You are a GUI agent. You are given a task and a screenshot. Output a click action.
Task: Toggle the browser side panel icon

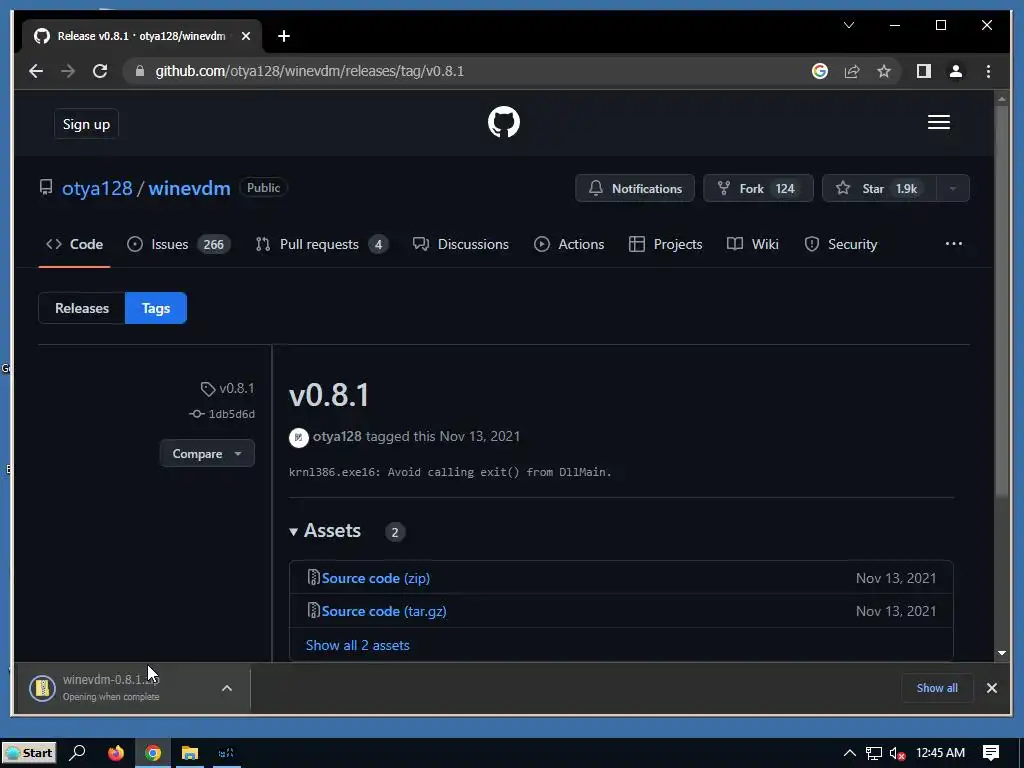click(x=923, y=71)
